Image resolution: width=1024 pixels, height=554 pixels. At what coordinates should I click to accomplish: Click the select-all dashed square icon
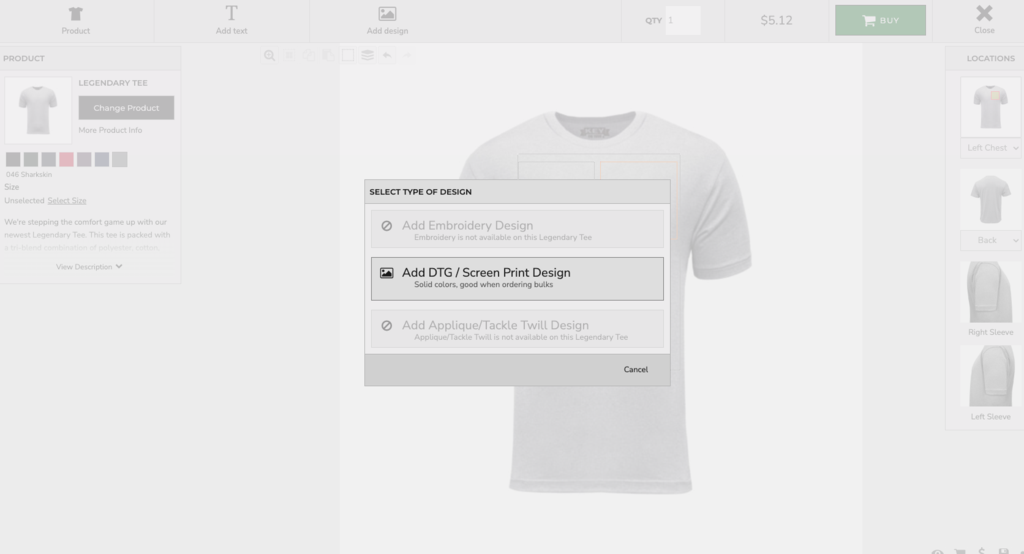tap(348, 56)
